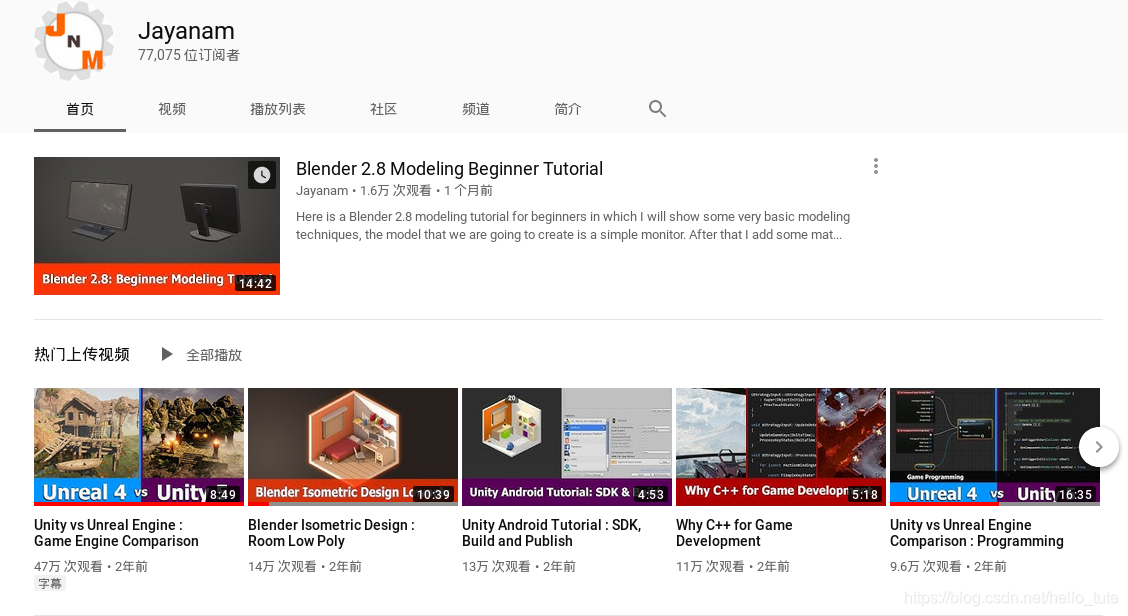Click the 47万 次观看 view count
Viewport: 1128px width, 616px height.
click(68, 566)
